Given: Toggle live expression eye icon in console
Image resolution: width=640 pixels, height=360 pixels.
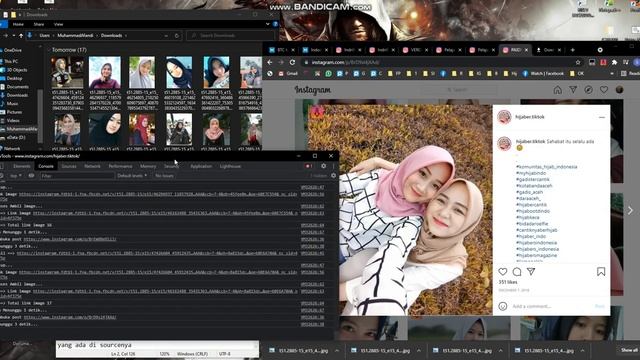Looking at the screenshot, I should click(31, 176).
